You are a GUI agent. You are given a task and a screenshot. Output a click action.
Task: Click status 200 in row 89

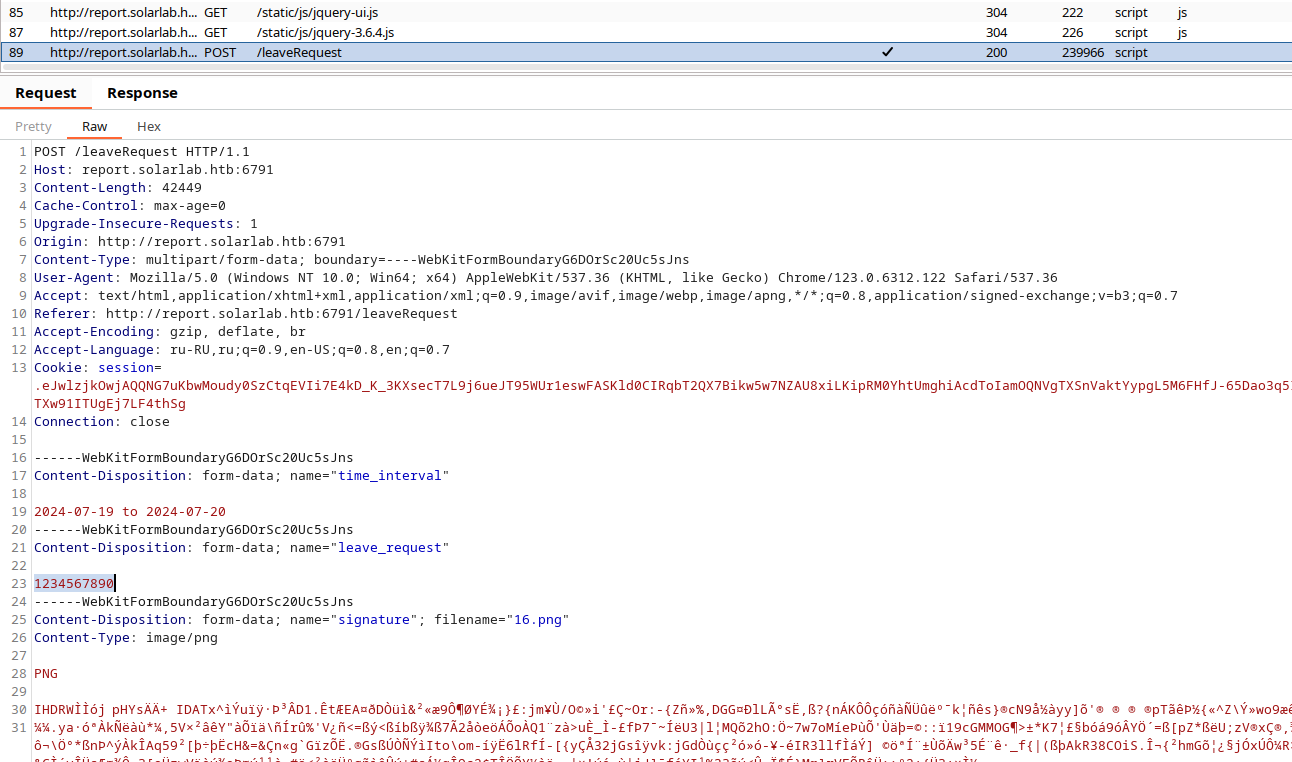(x=996, y=52)
